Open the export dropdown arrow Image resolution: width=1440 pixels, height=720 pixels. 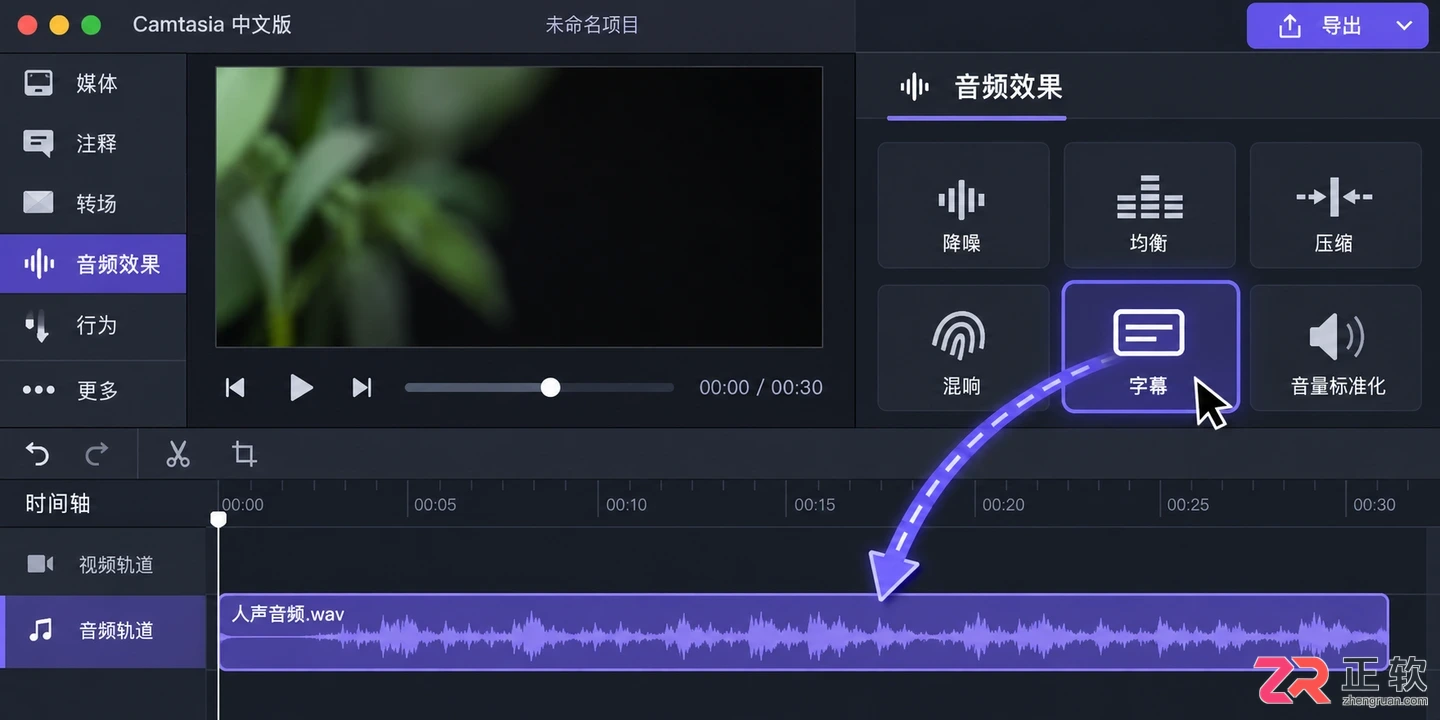pos(1405,26)
